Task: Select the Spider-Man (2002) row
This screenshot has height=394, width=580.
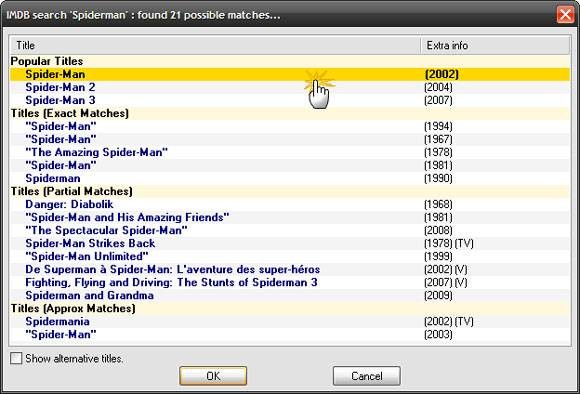Action: click(290, 74)
